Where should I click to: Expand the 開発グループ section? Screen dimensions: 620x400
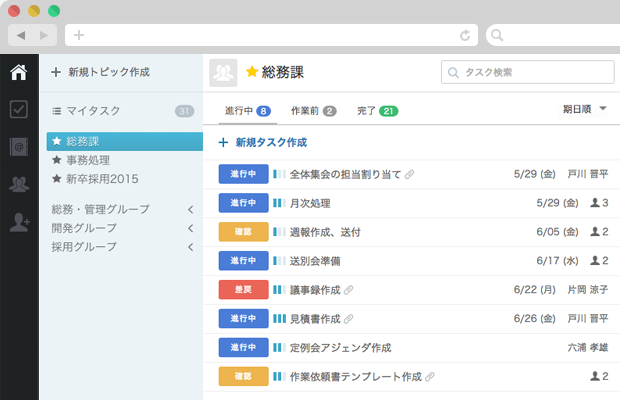click(x=189, y=228)
